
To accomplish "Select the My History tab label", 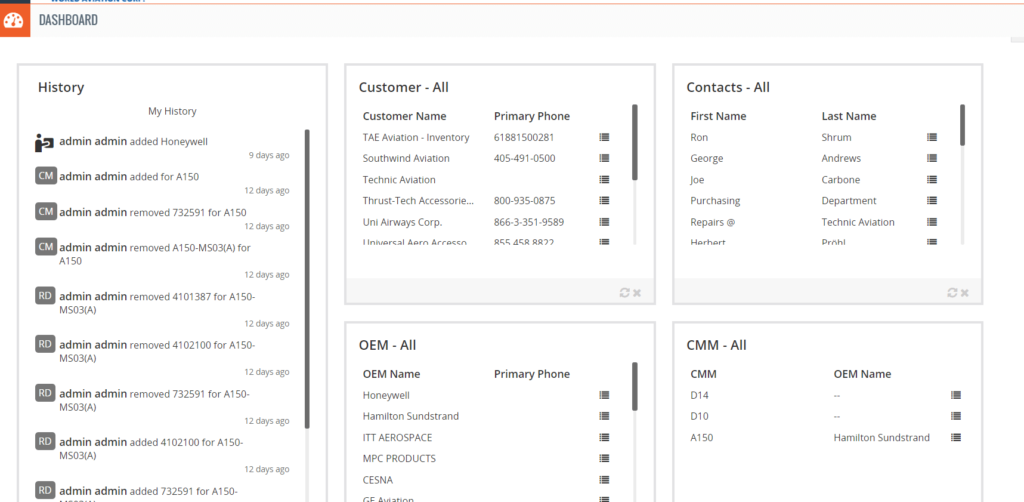I will pyautogui.click(x=172, y=112).
